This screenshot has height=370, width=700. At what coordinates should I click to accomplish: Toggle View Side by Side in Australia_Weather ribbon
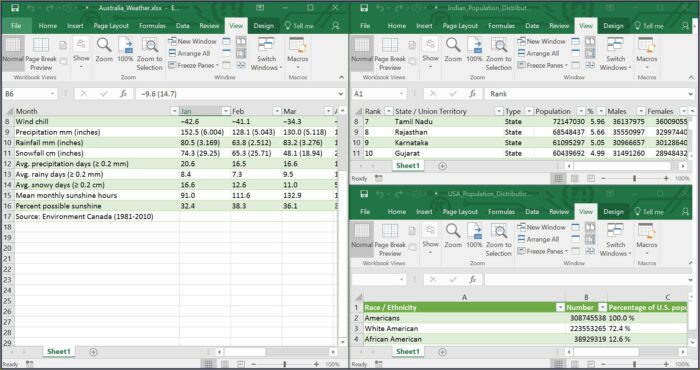point(241,42)
